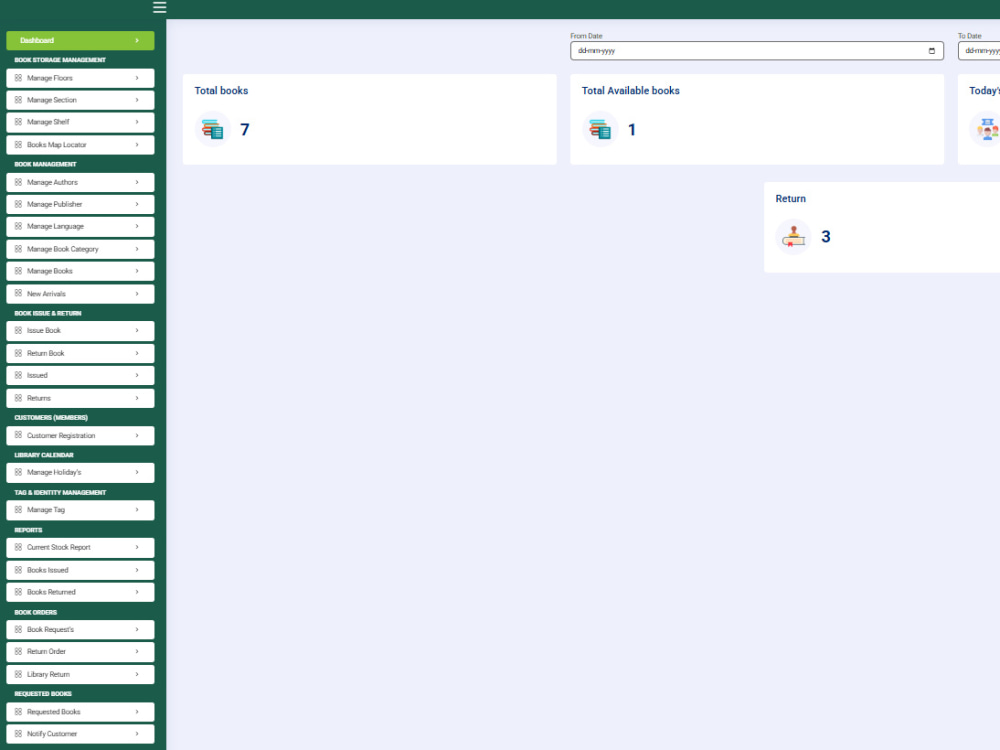Click the grid icon beside Book Request's
The height and width of the screenshot is (750, 1000).
18,629
